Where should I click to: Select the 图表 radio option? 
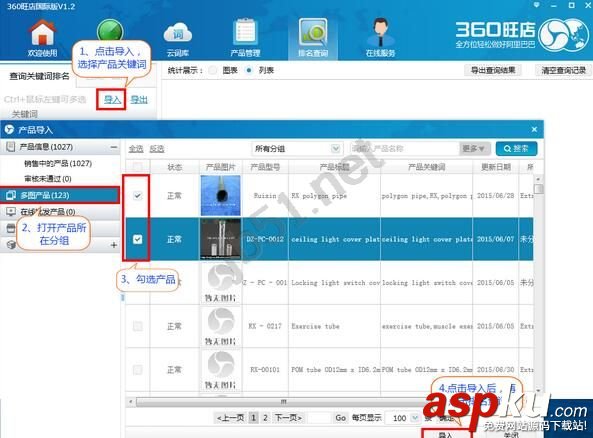pyautogui.click(x=213, y=70)
